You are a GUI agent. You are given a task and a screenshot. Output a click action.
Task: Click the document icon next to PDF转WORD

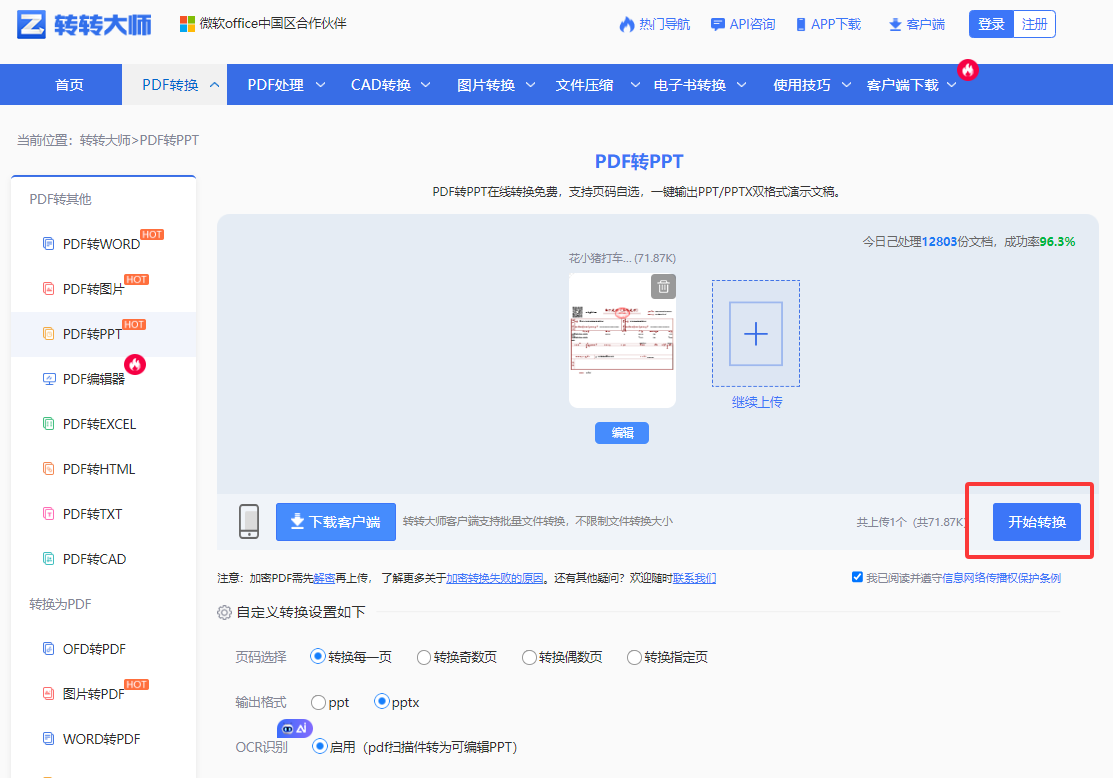click(x=48, y=243)
